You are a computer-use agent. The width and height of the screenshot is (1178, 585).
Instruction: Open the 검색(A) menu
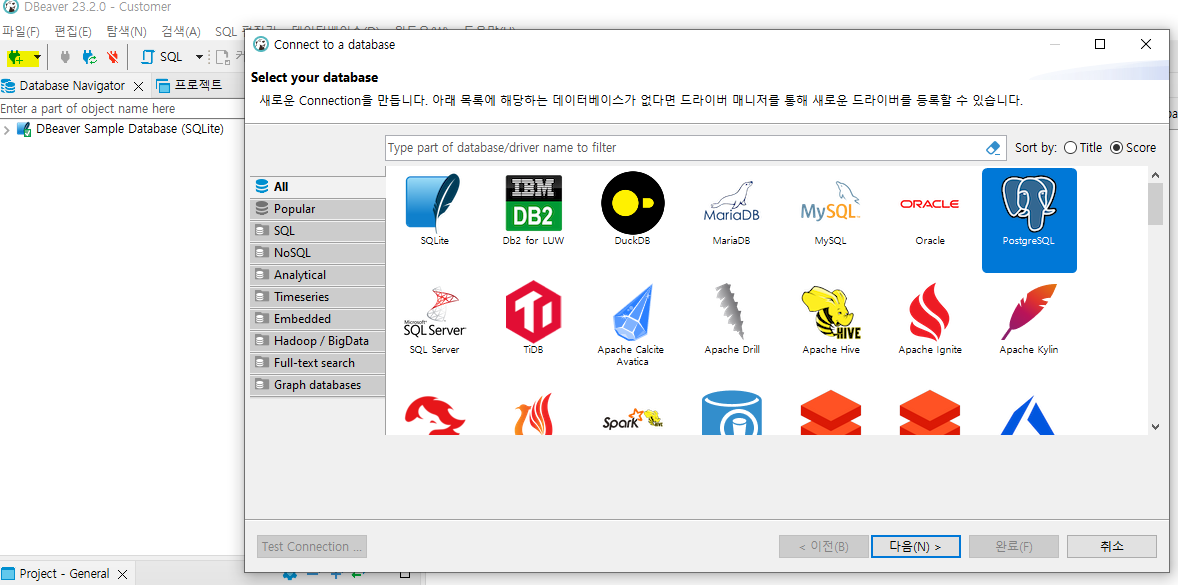(181, 32)
